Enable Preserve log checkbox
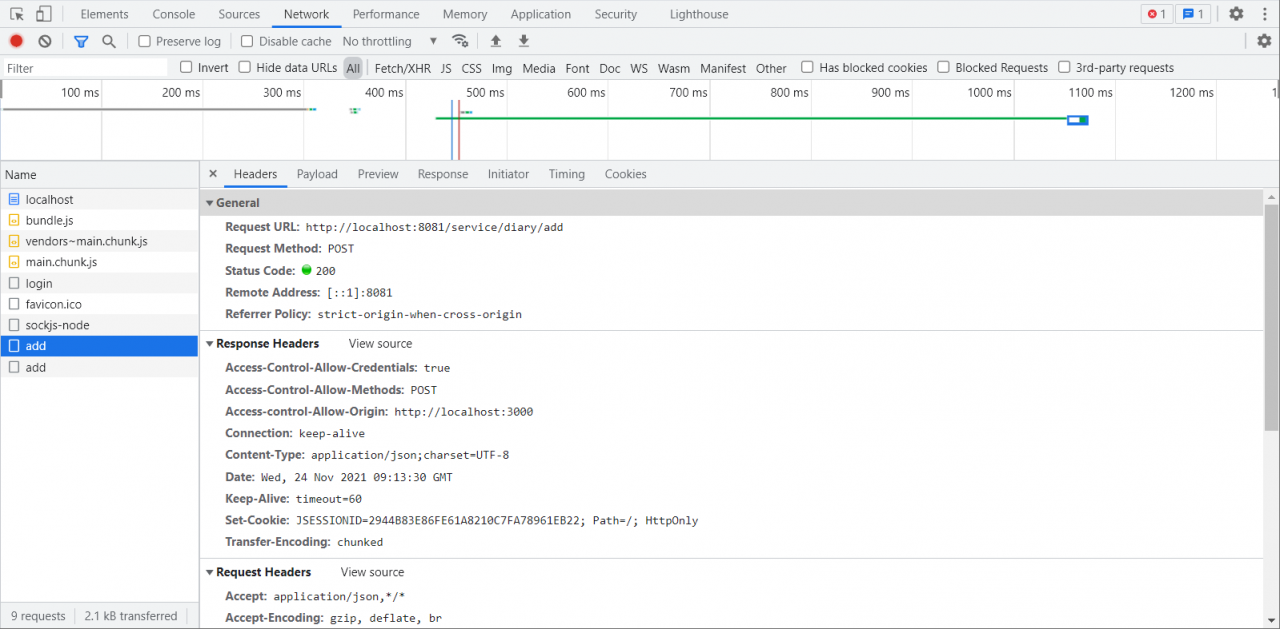The image size is (1280, 629). 145,41
